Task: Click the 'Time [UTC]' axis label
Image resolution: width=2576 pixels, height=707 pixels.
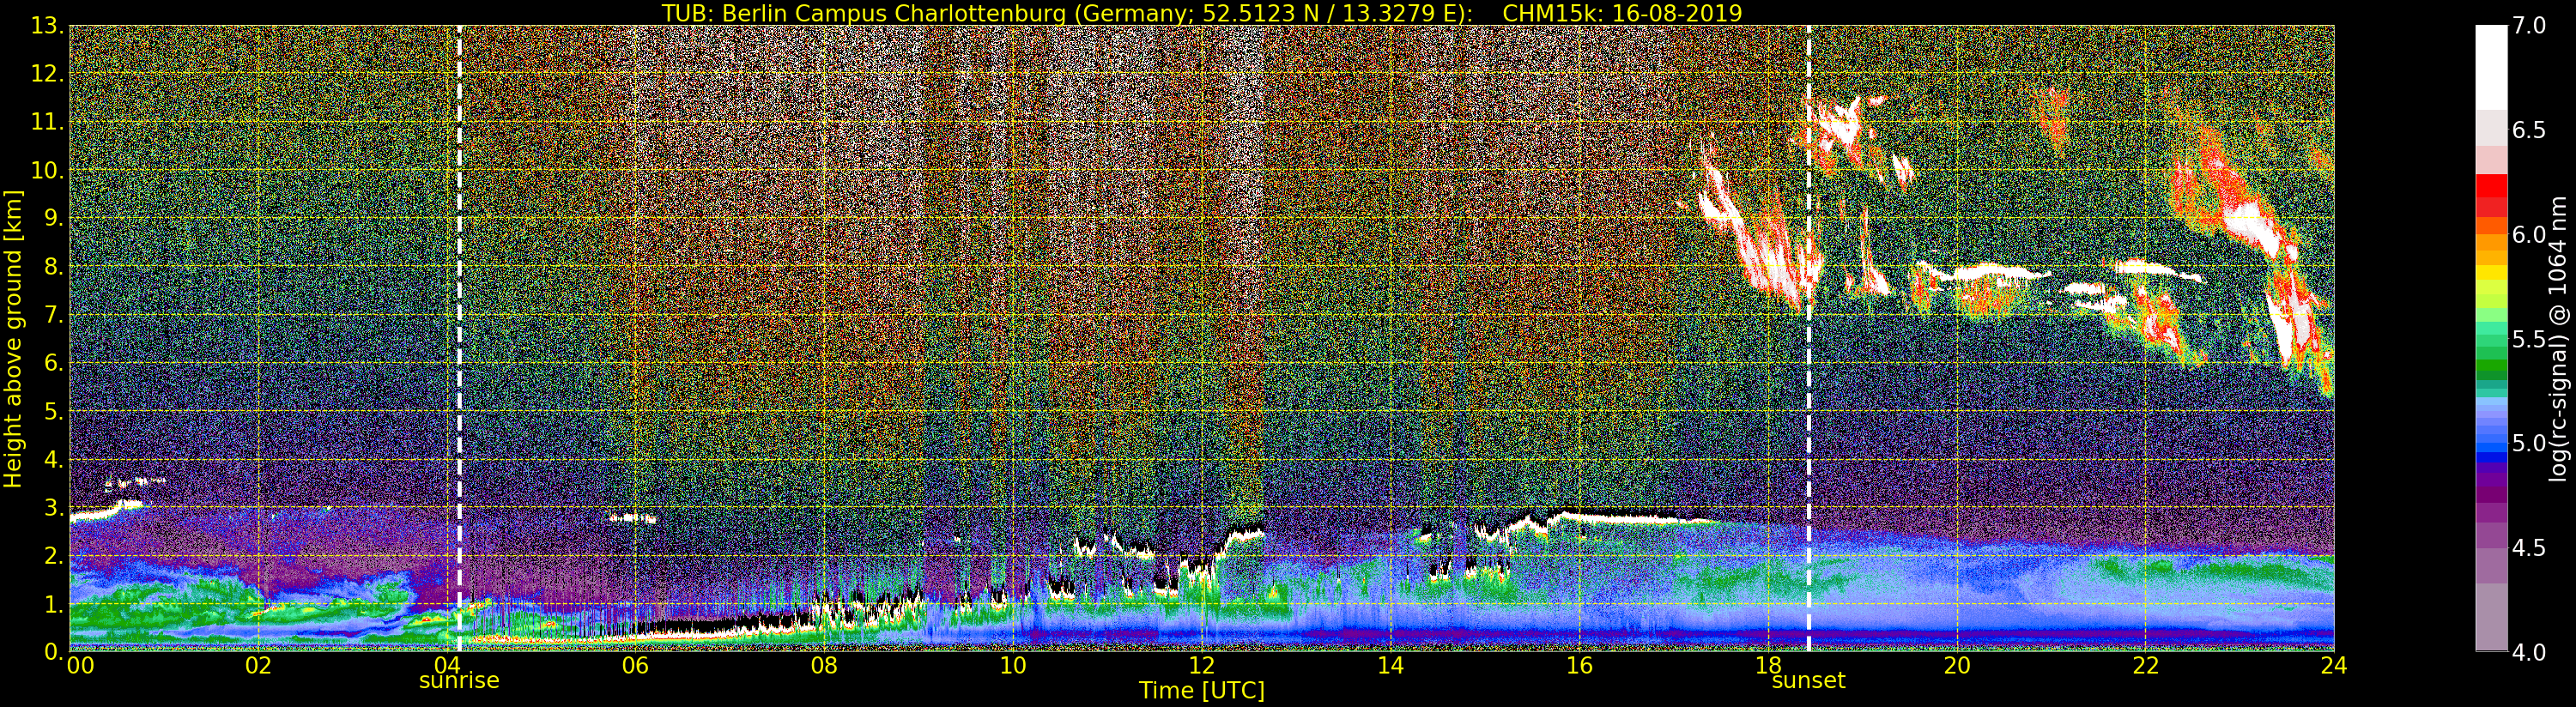Action: click(1202, 691)
